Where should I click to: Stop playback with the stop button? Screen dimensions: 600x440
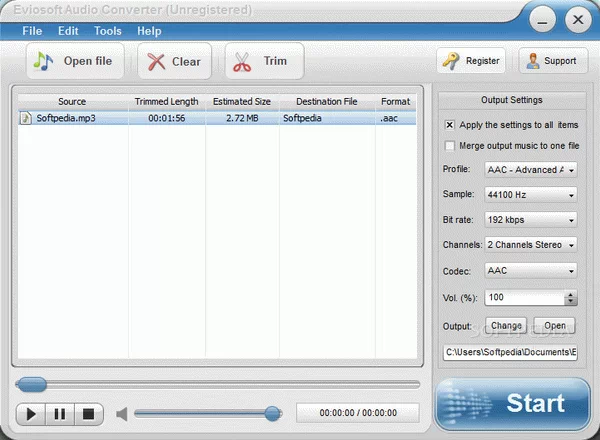(x=89, y=414)
